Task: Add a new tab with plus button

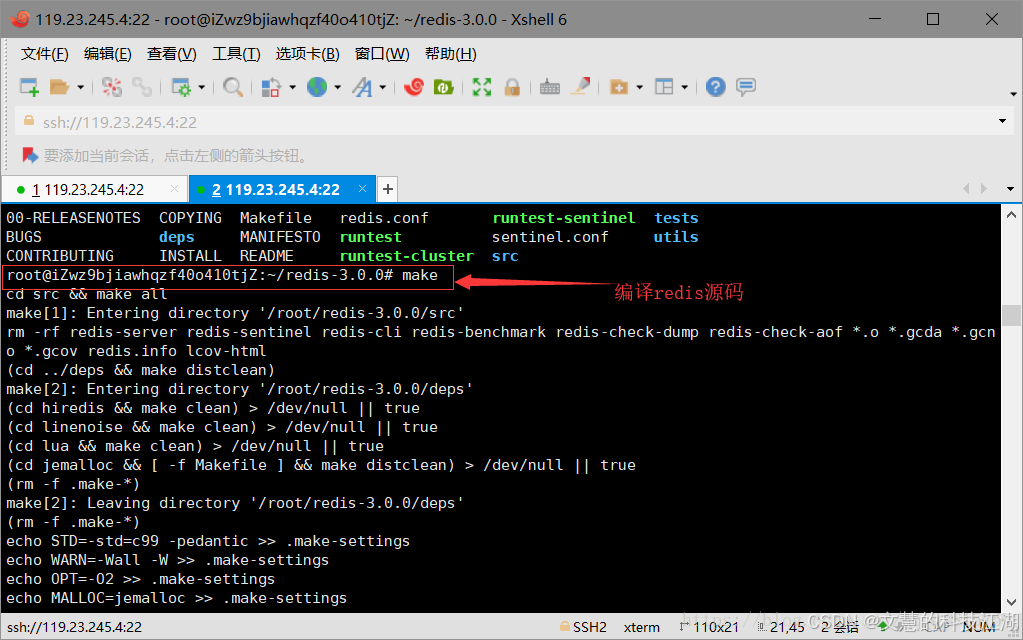Action: point(388,189)
